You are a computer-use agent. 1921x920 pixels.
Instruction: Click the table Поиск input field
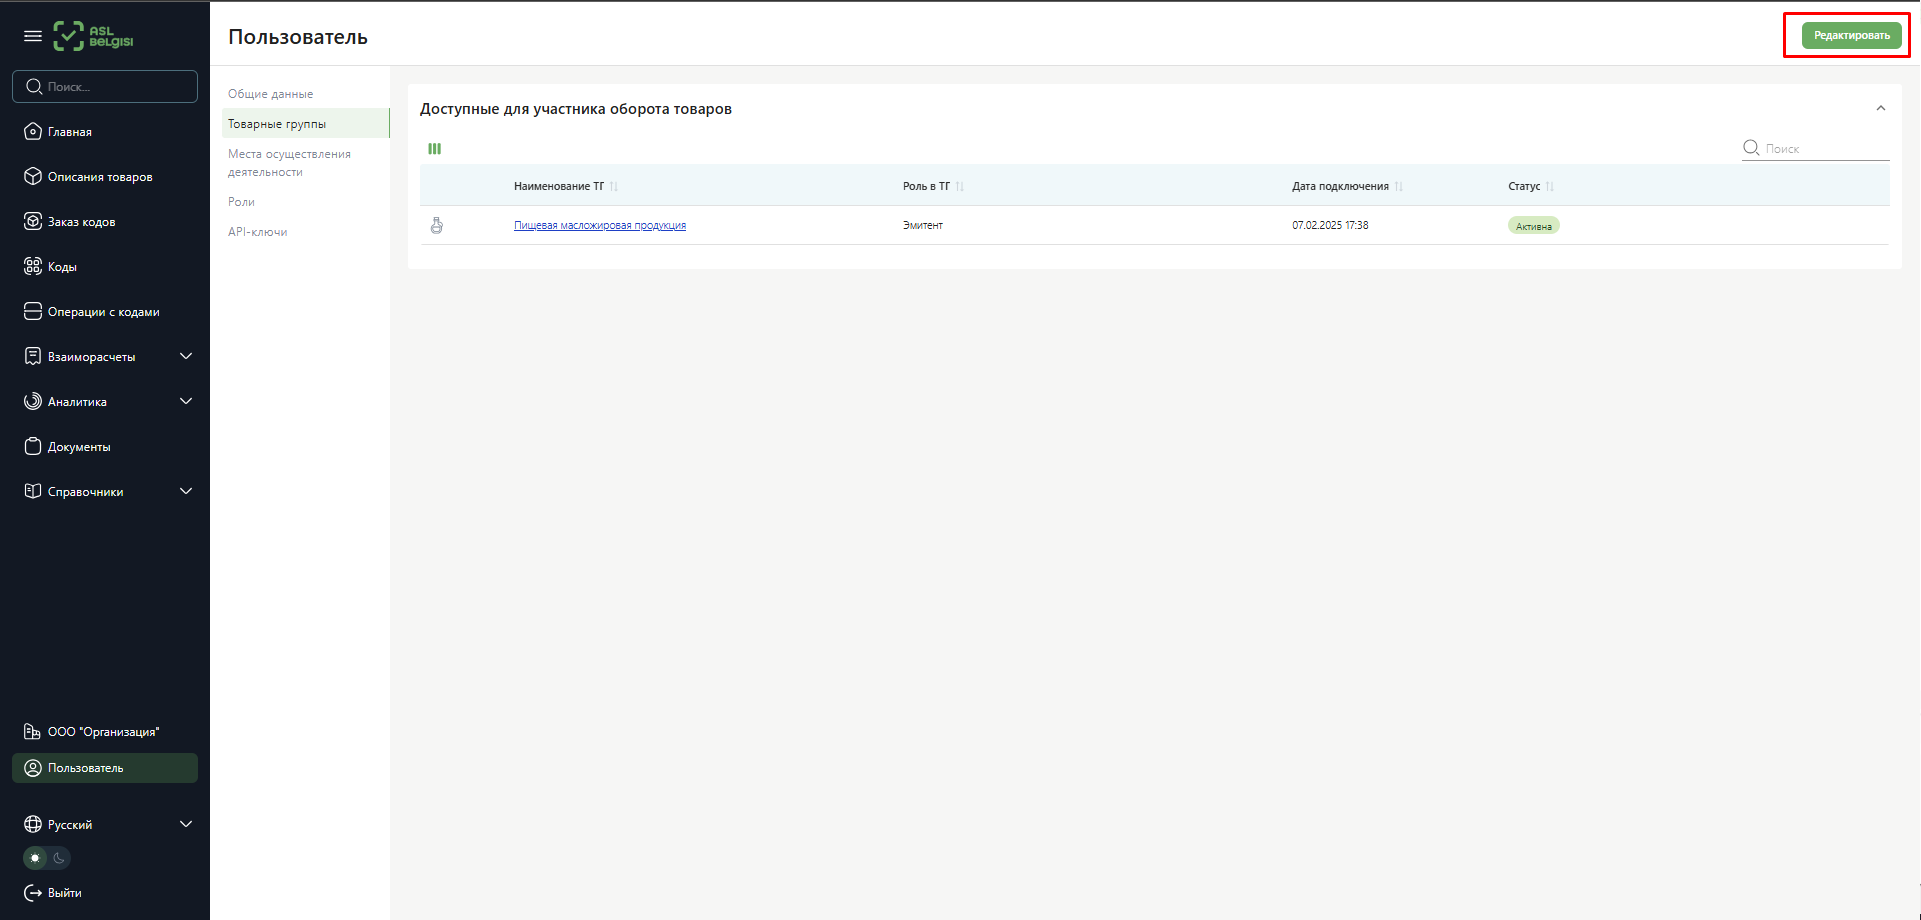1816,148
